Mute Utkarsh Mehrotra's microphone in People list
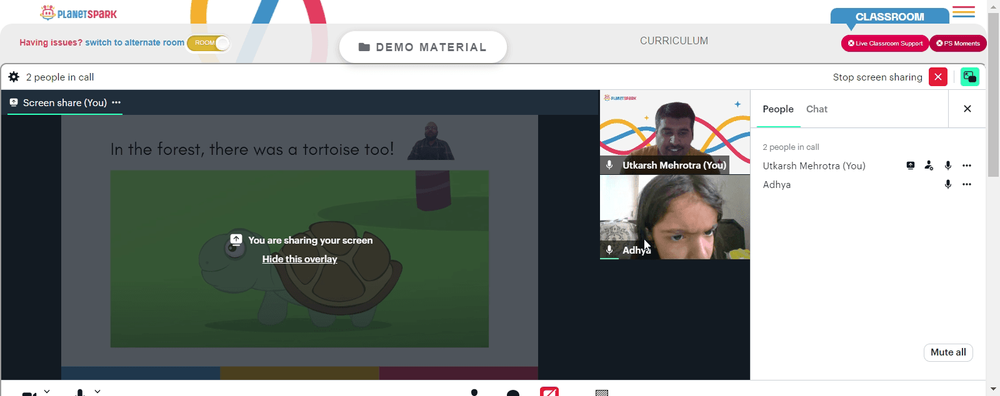 [x=948, y=166]
